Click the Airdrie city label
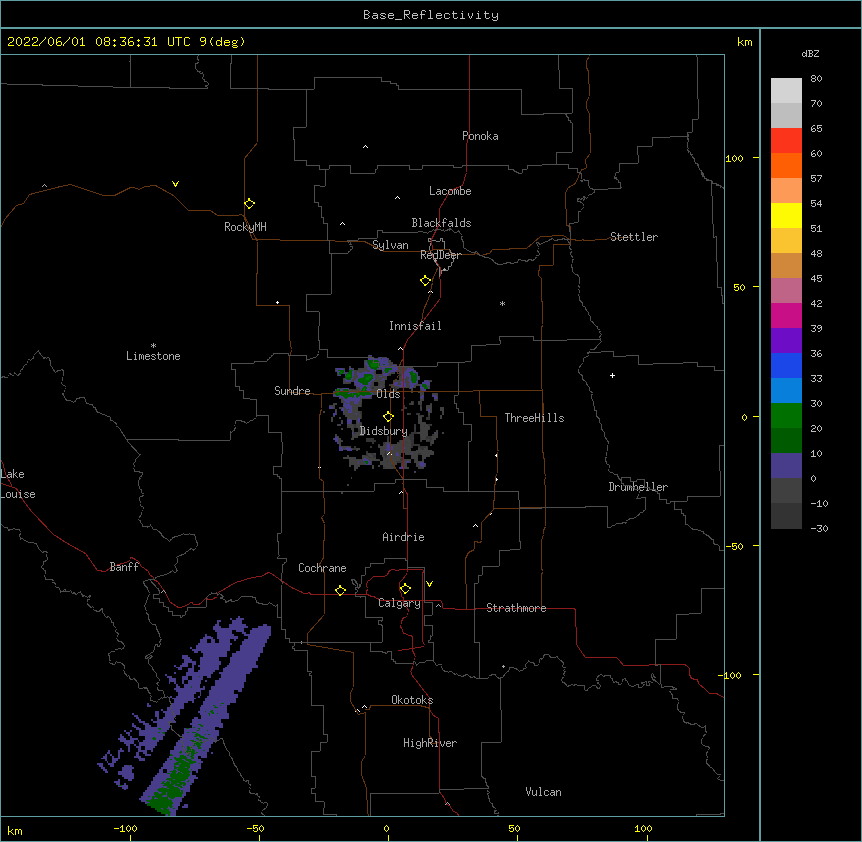The image size is (862, 842). (403, 537)
